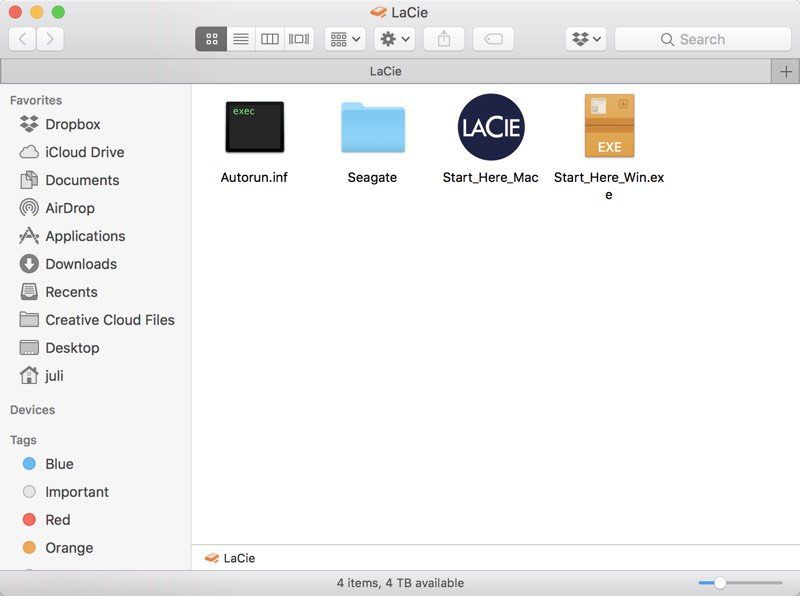800x596 pixels.
Task: Switch to column view
Action: click(269, 39)
